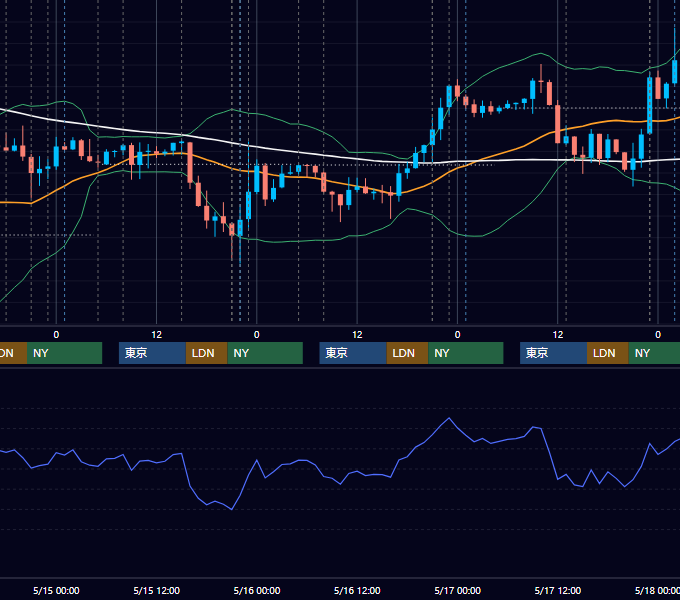This screenshot has height=600, width=680.
Task: Click the 5/16 00:00 date label
Action: coord(257,590)
